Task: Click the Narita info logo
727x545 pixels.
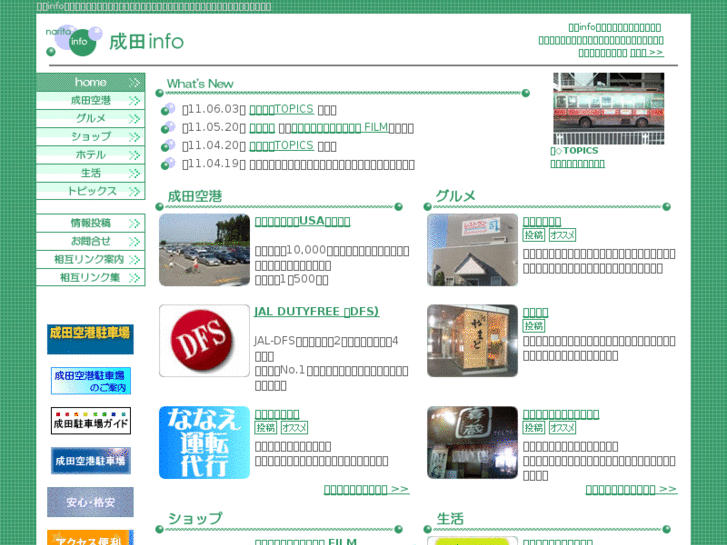Action: pos(74,41)
